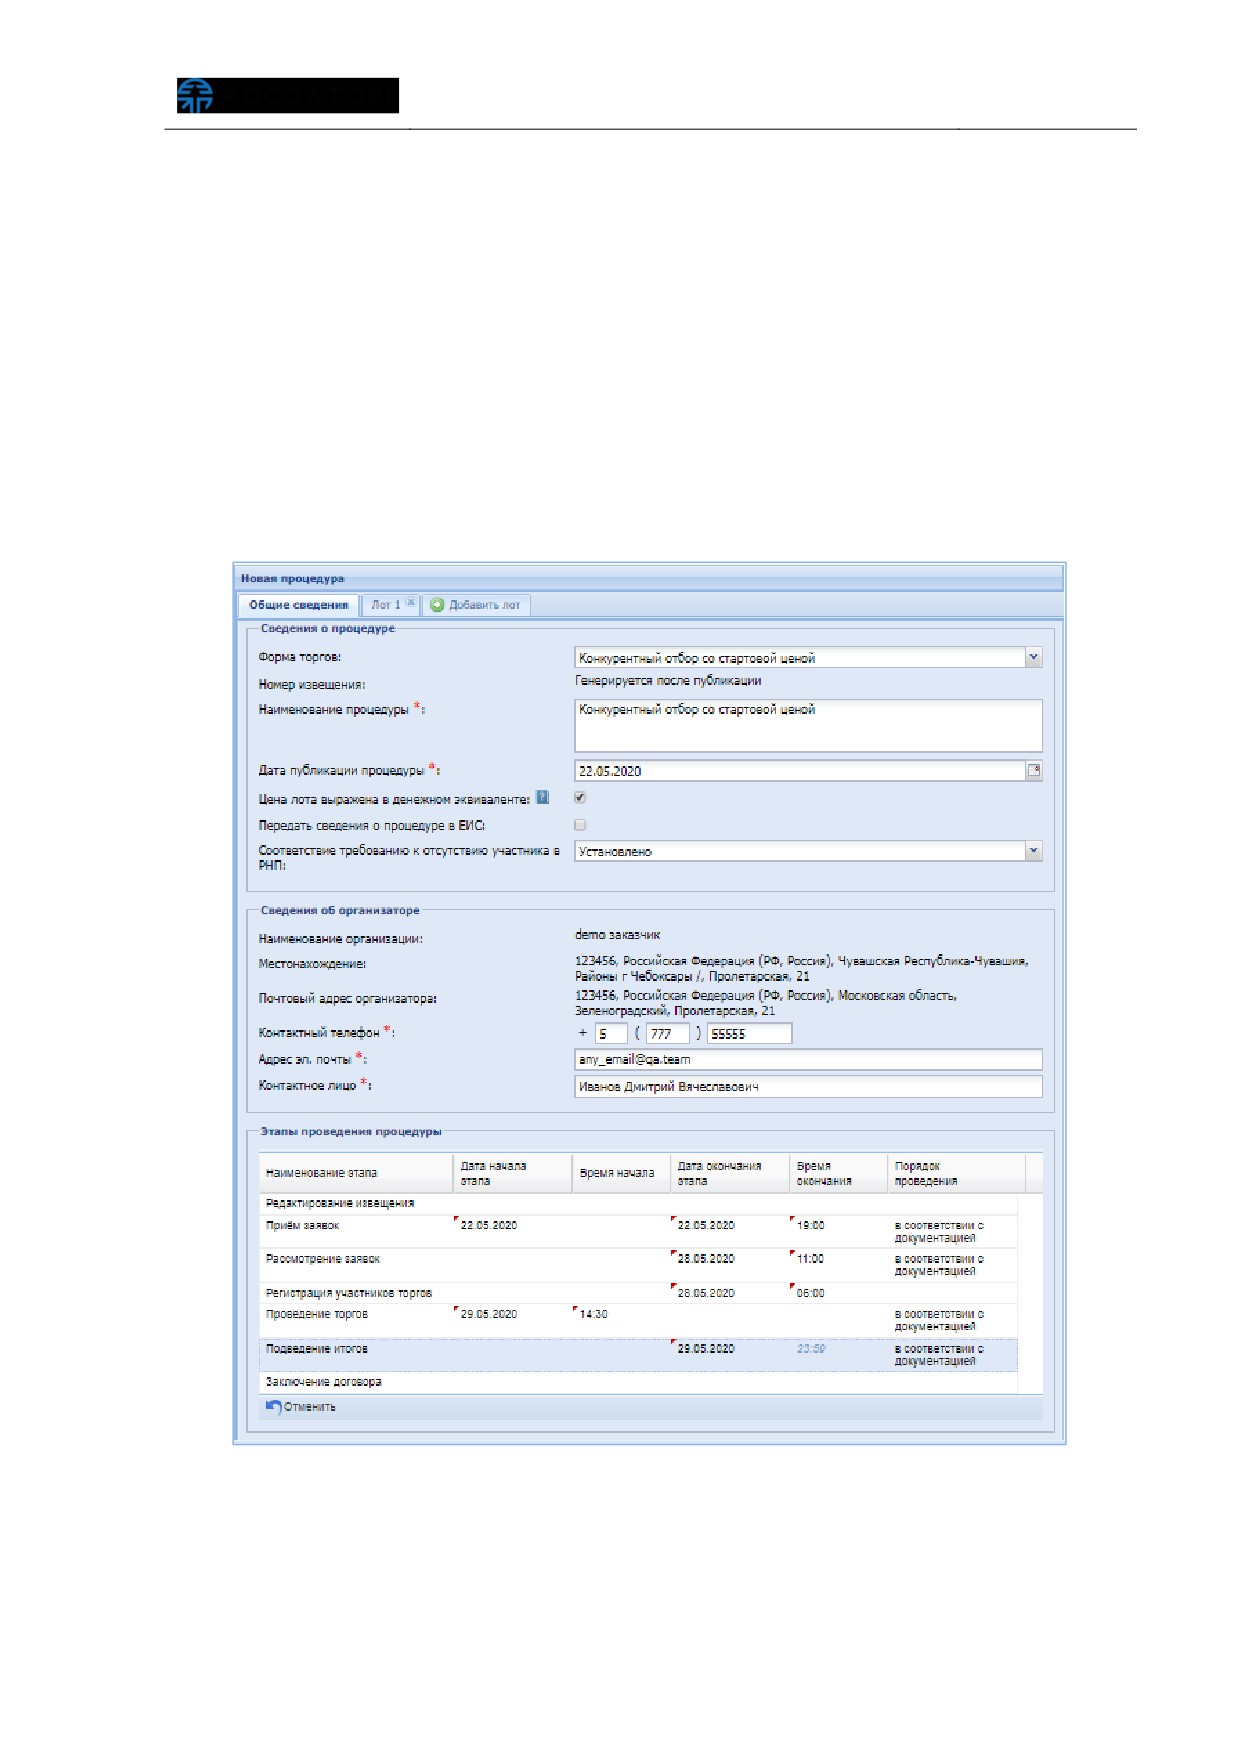This screenshot has width=1239, height=1752.
Task: Select the Рассмотрение заявок stage name
Action: point(323,1259)
